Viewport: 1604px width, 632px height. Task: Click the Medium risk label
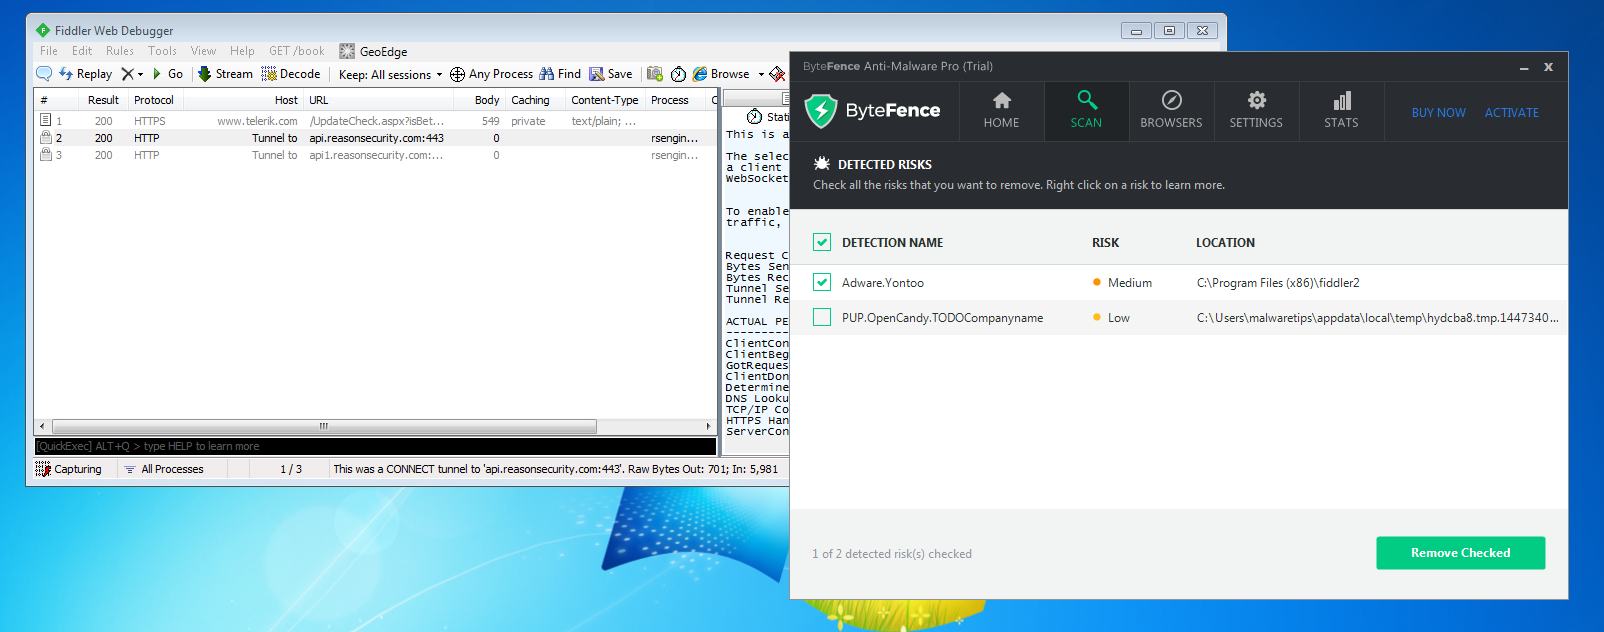pos(1130,283)
